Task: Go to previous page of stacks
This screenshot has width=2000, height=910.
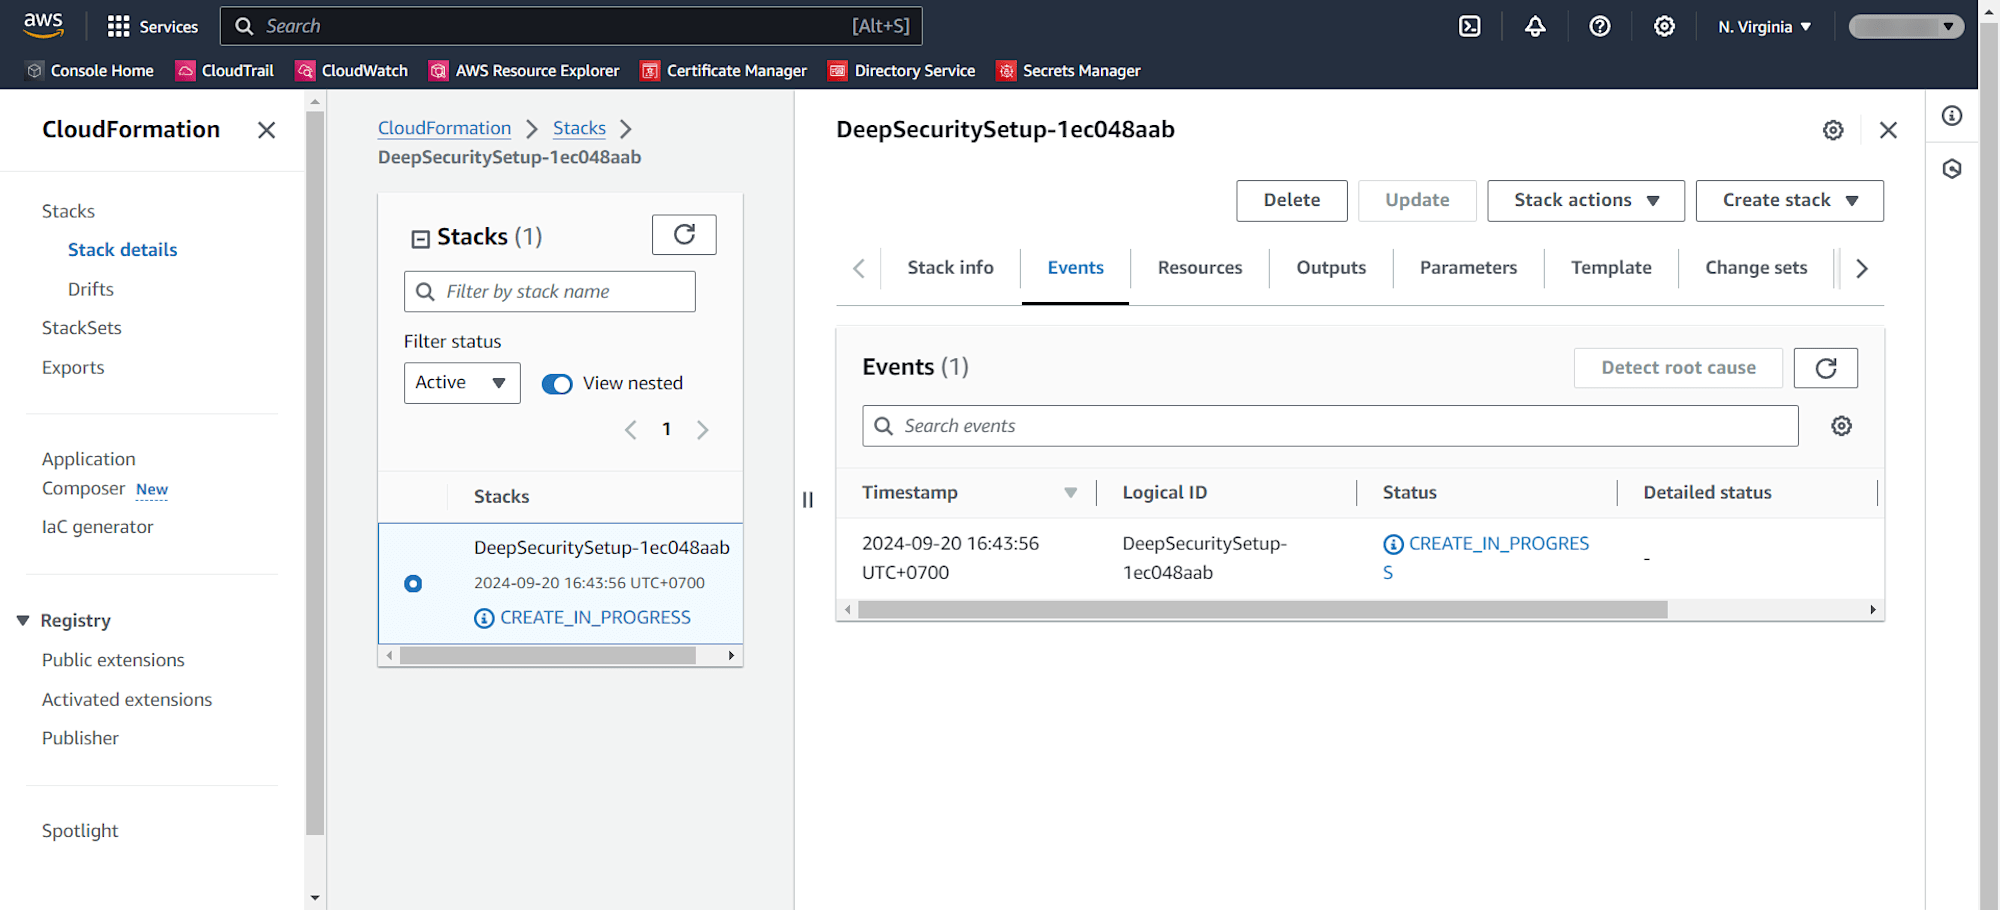Action: 630,430
